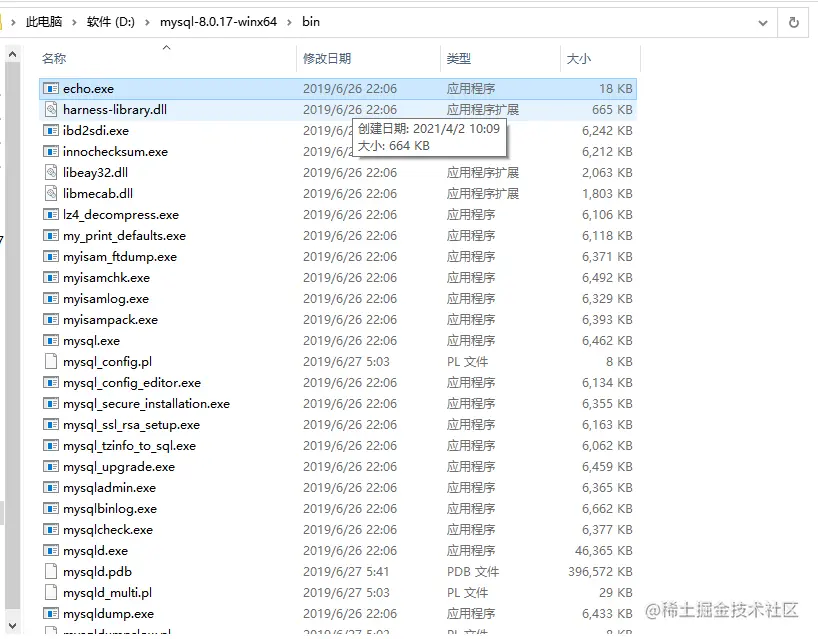Screen dimensions: 818x639
Task: Click the 396,572 KB size value
Action: click(x=600, y=572)
